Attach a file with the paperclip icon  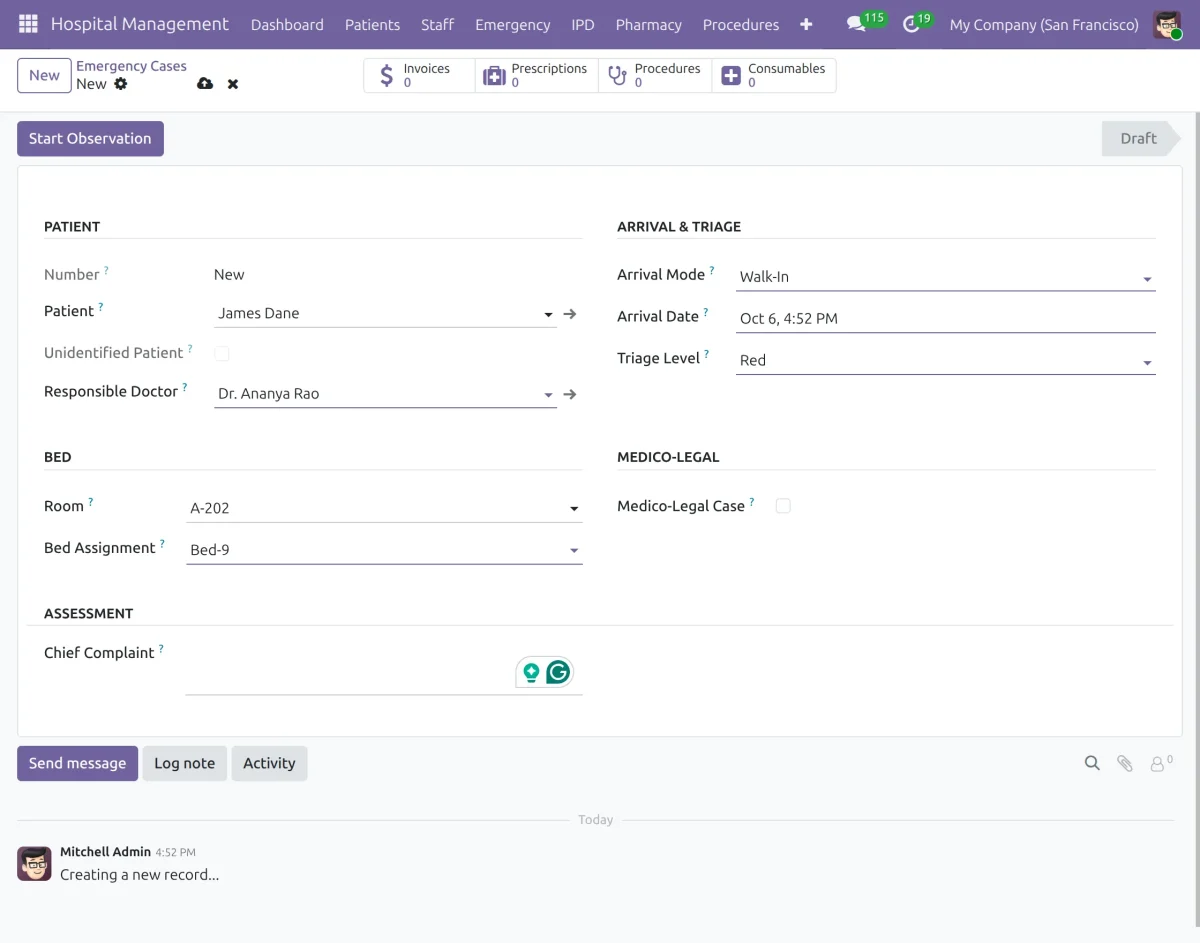tap(1125, 763)
